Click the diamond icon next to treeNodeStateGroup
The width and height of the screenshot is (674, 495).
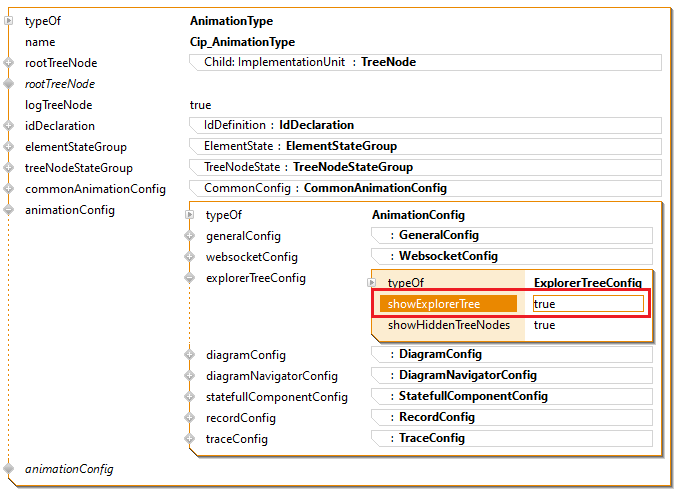coord(10,168)
